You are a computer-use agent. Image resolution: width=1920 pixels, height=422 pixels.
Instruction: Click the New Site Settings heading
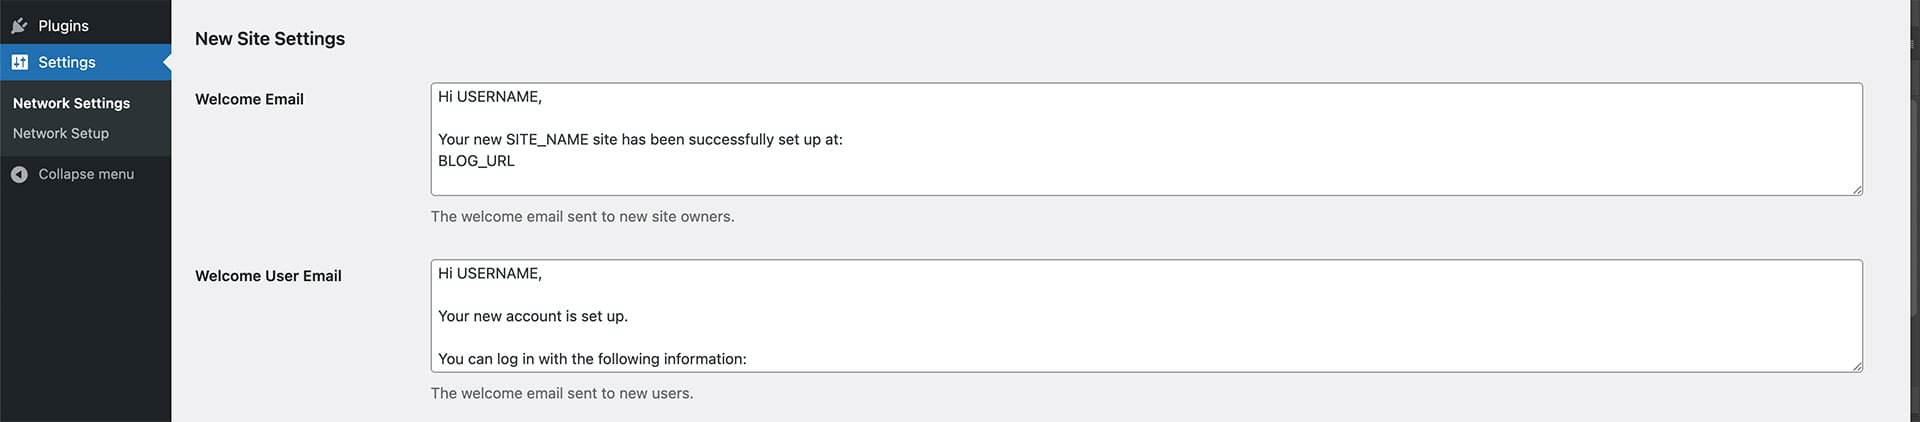pyautogui.click(x=270, y=39)
